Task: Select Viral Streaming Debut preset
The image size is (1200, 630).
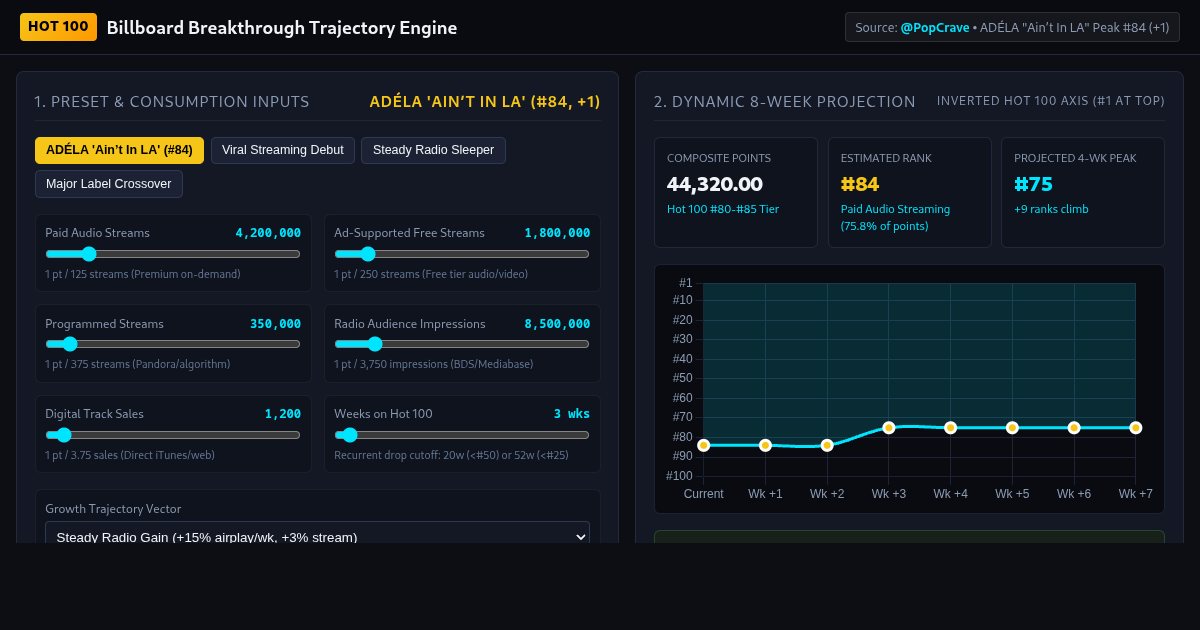Action: tap(283, 150)
